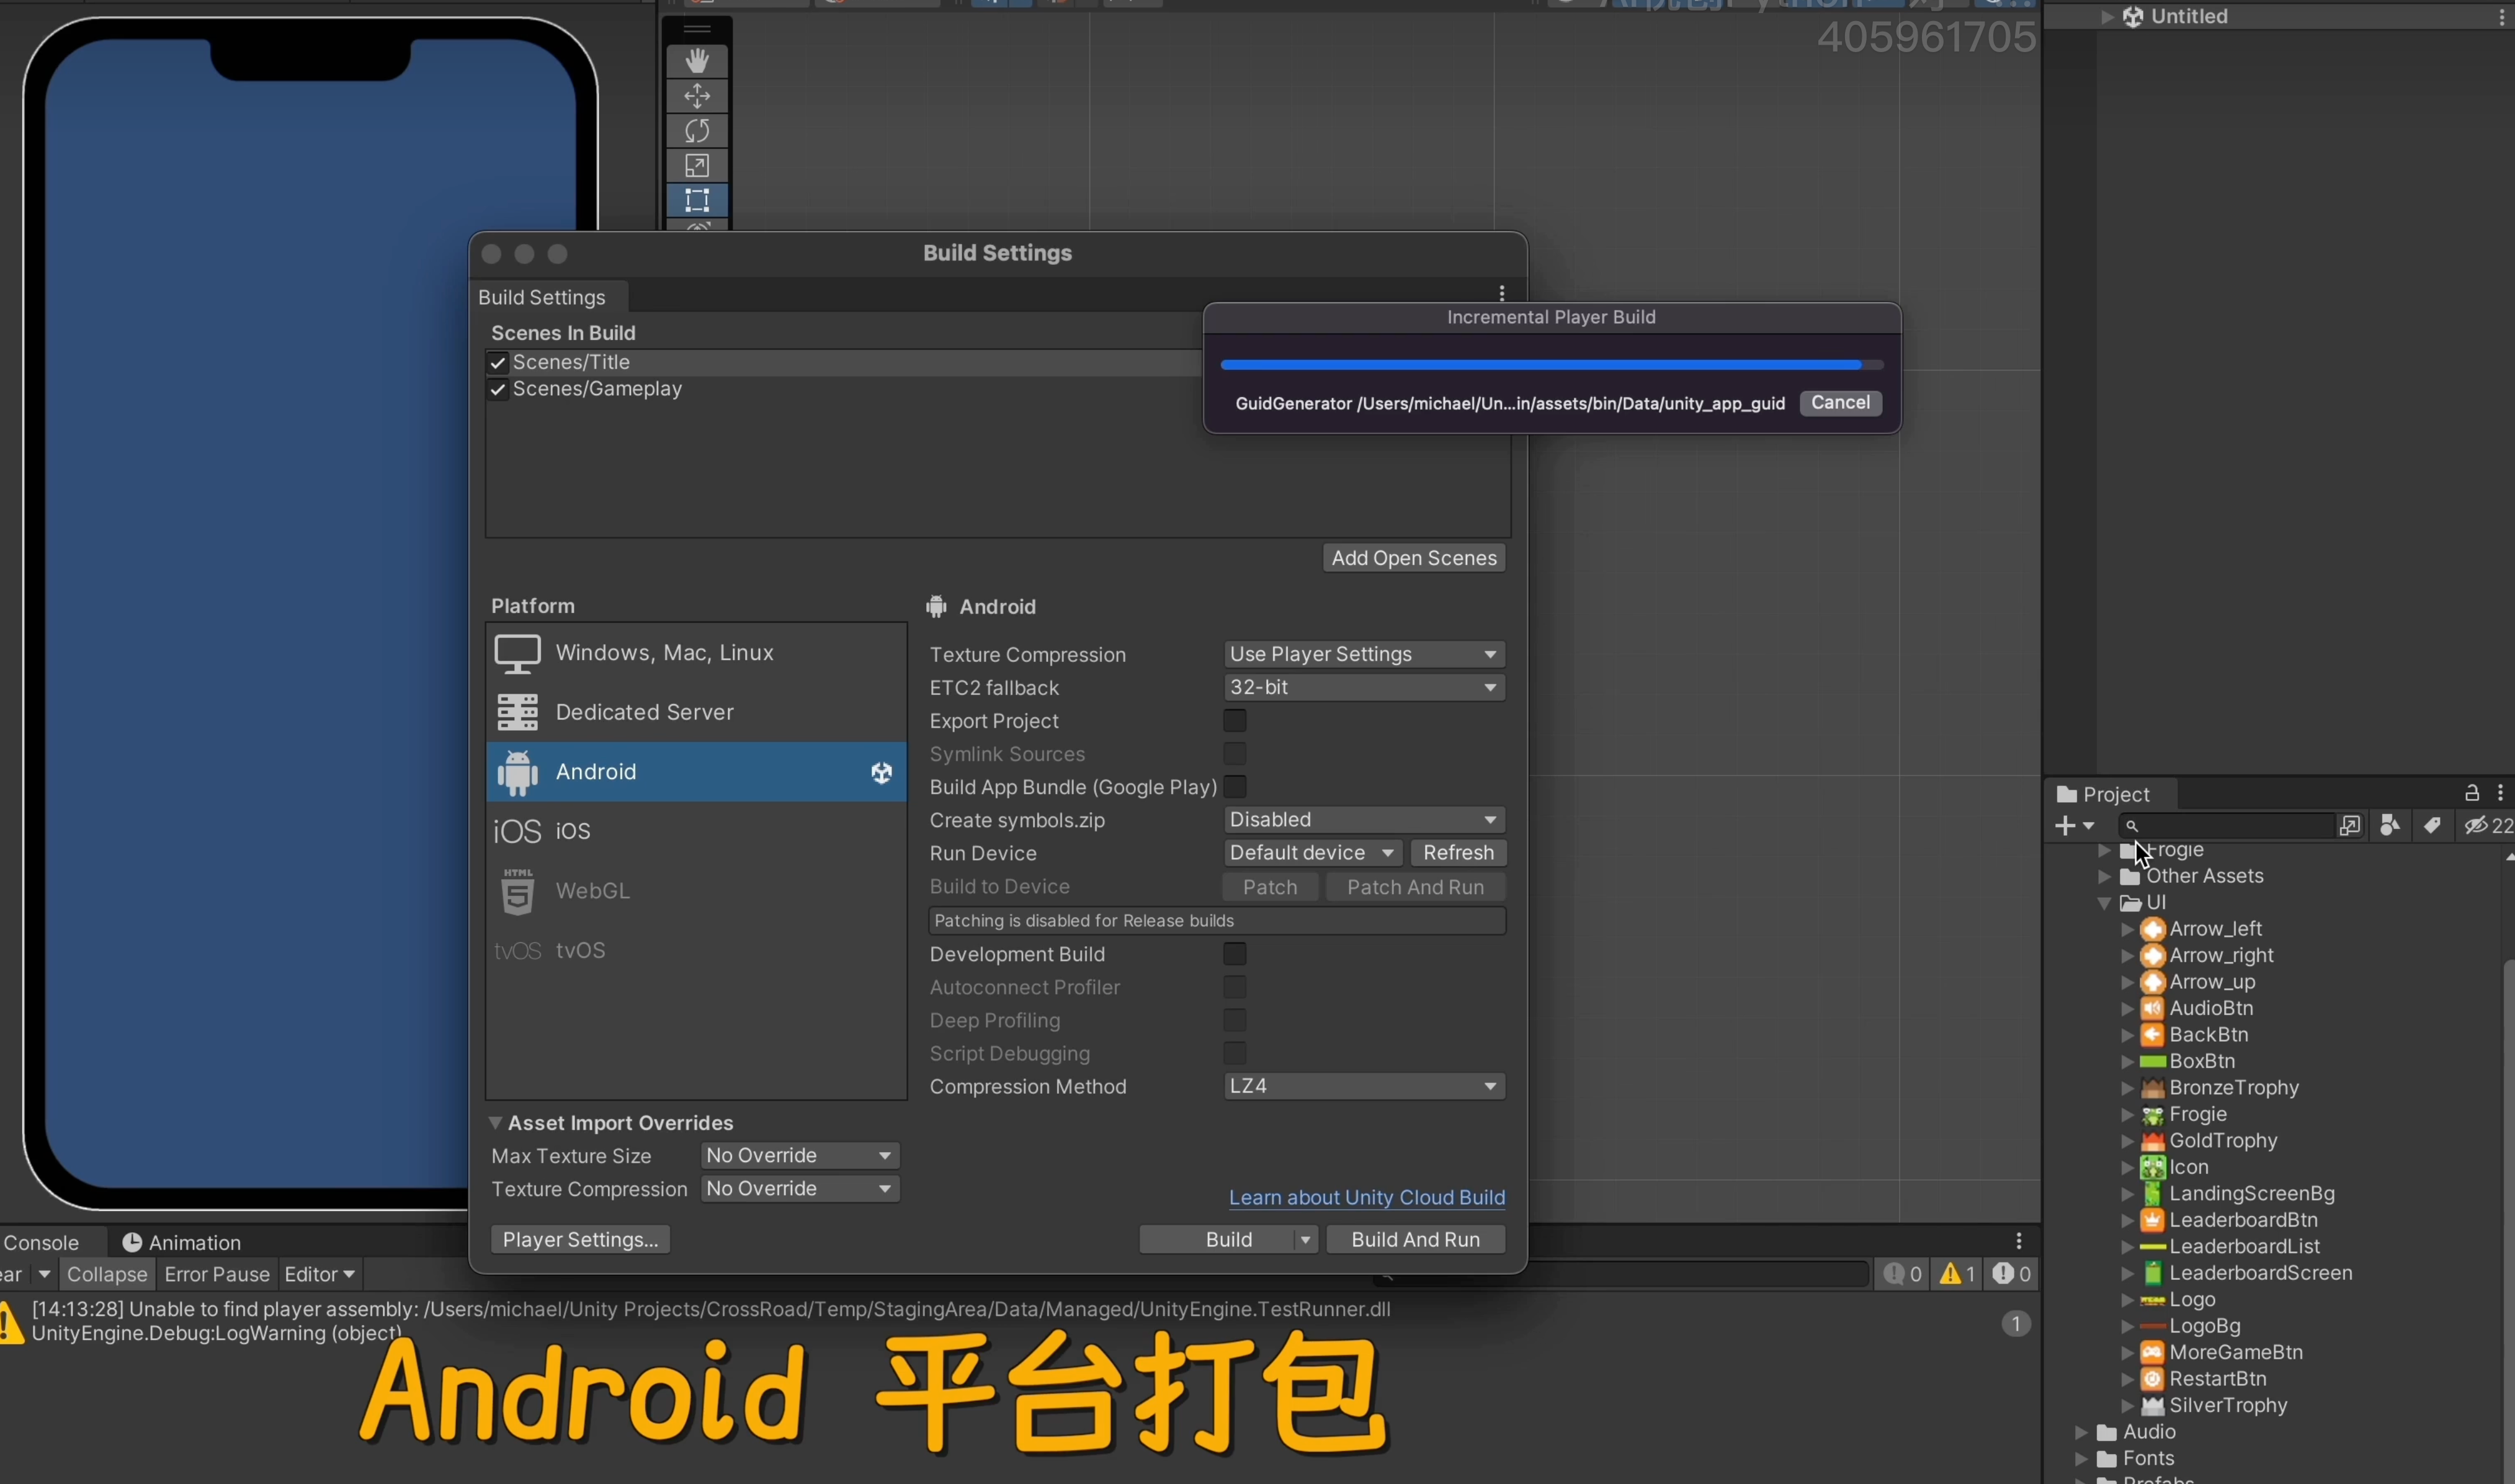Select the Rect Transform tool

(697, 200)
